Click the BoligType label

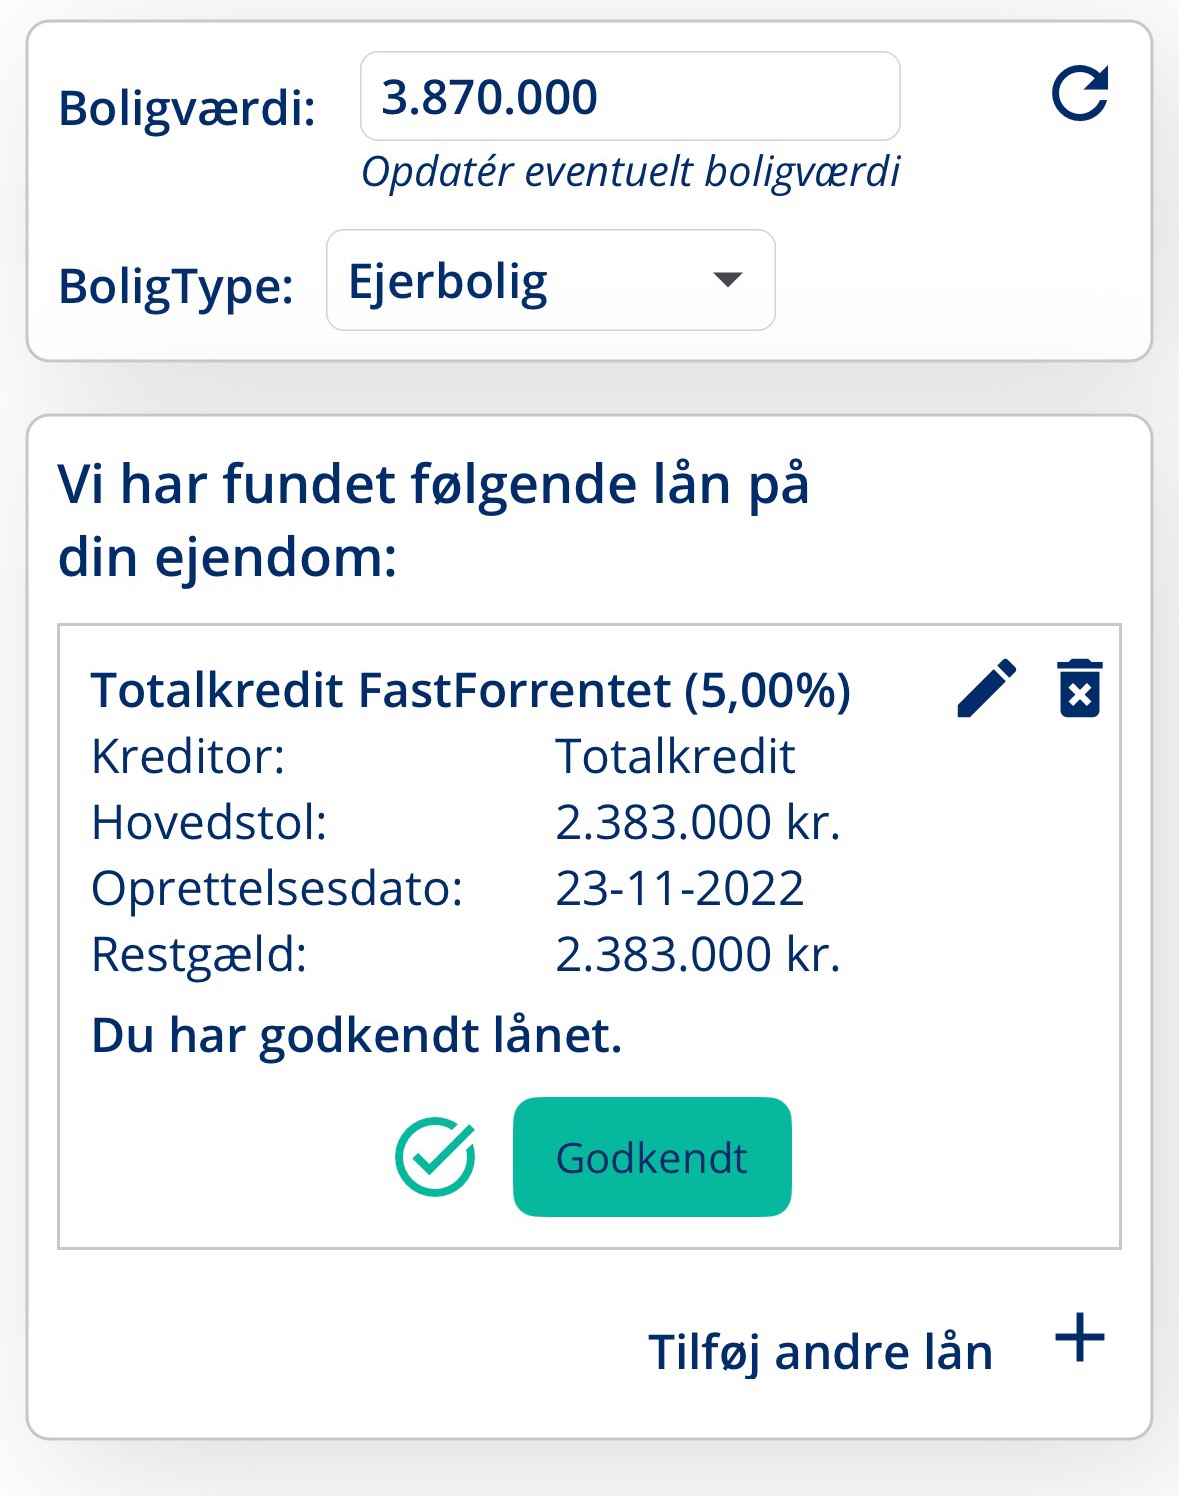point(176,286)
